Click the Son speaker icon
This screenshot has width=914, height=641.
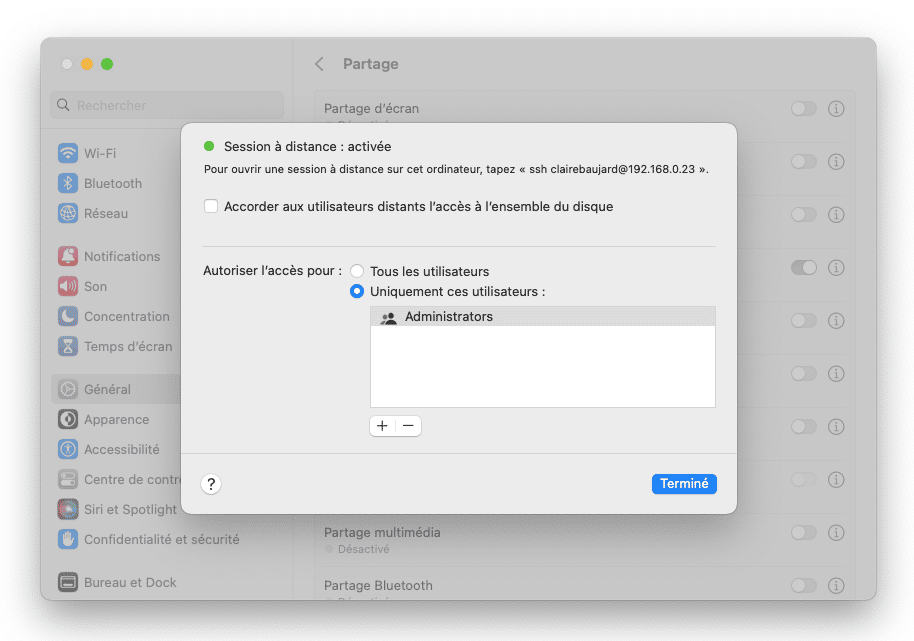[x=68, y=287]
